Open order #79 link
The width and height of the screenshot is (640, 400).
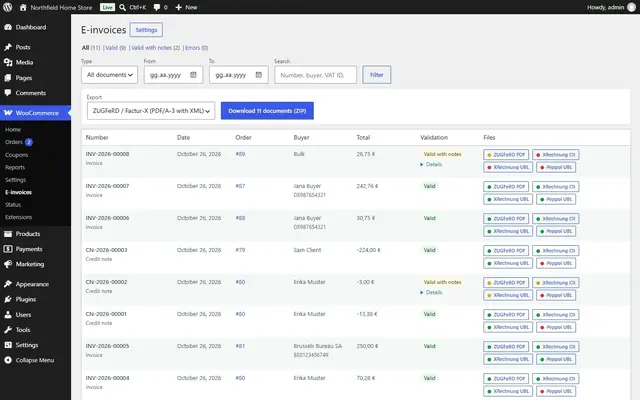click(240, 250)
